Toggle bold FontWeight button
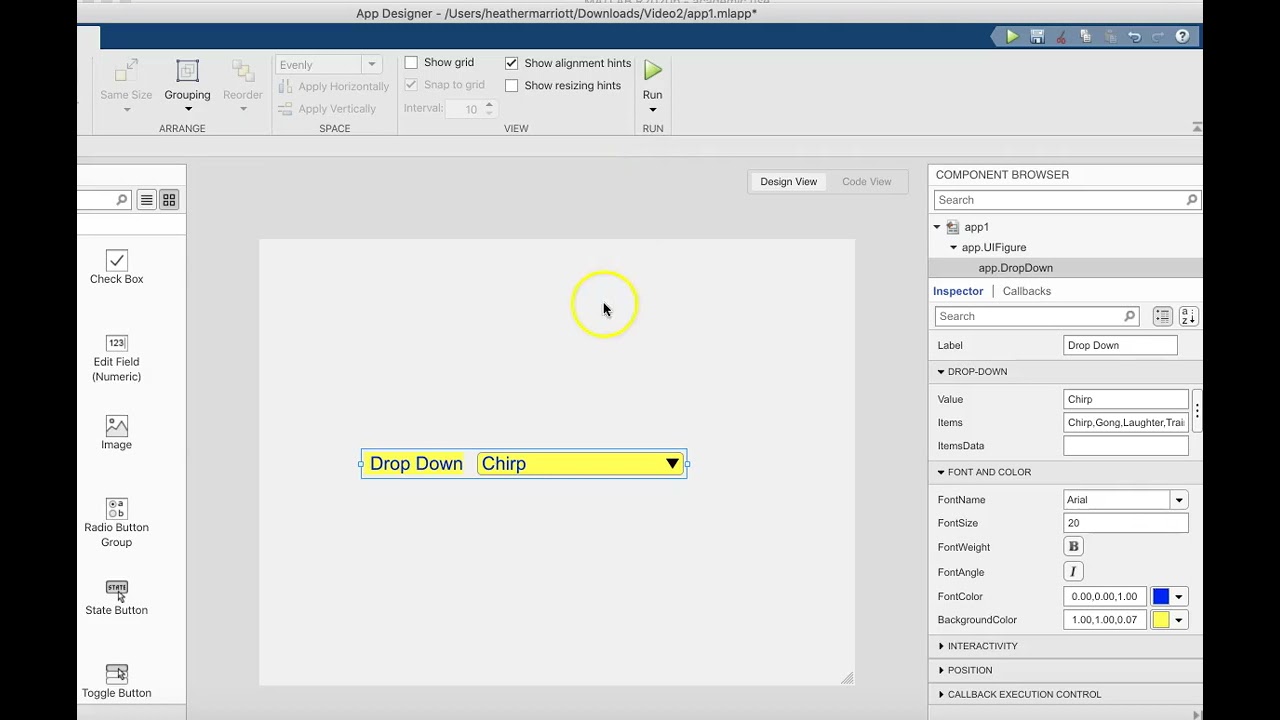The width and height of the screenshot is (1280, 720). pos(1073,547)
